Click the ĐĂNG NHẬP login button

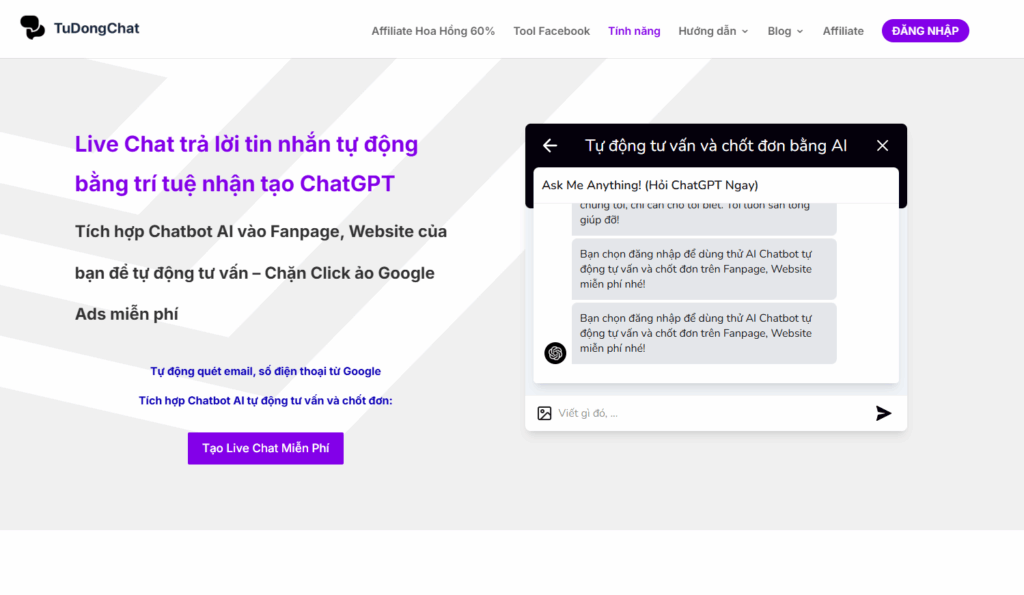click(x=925, y=31)
